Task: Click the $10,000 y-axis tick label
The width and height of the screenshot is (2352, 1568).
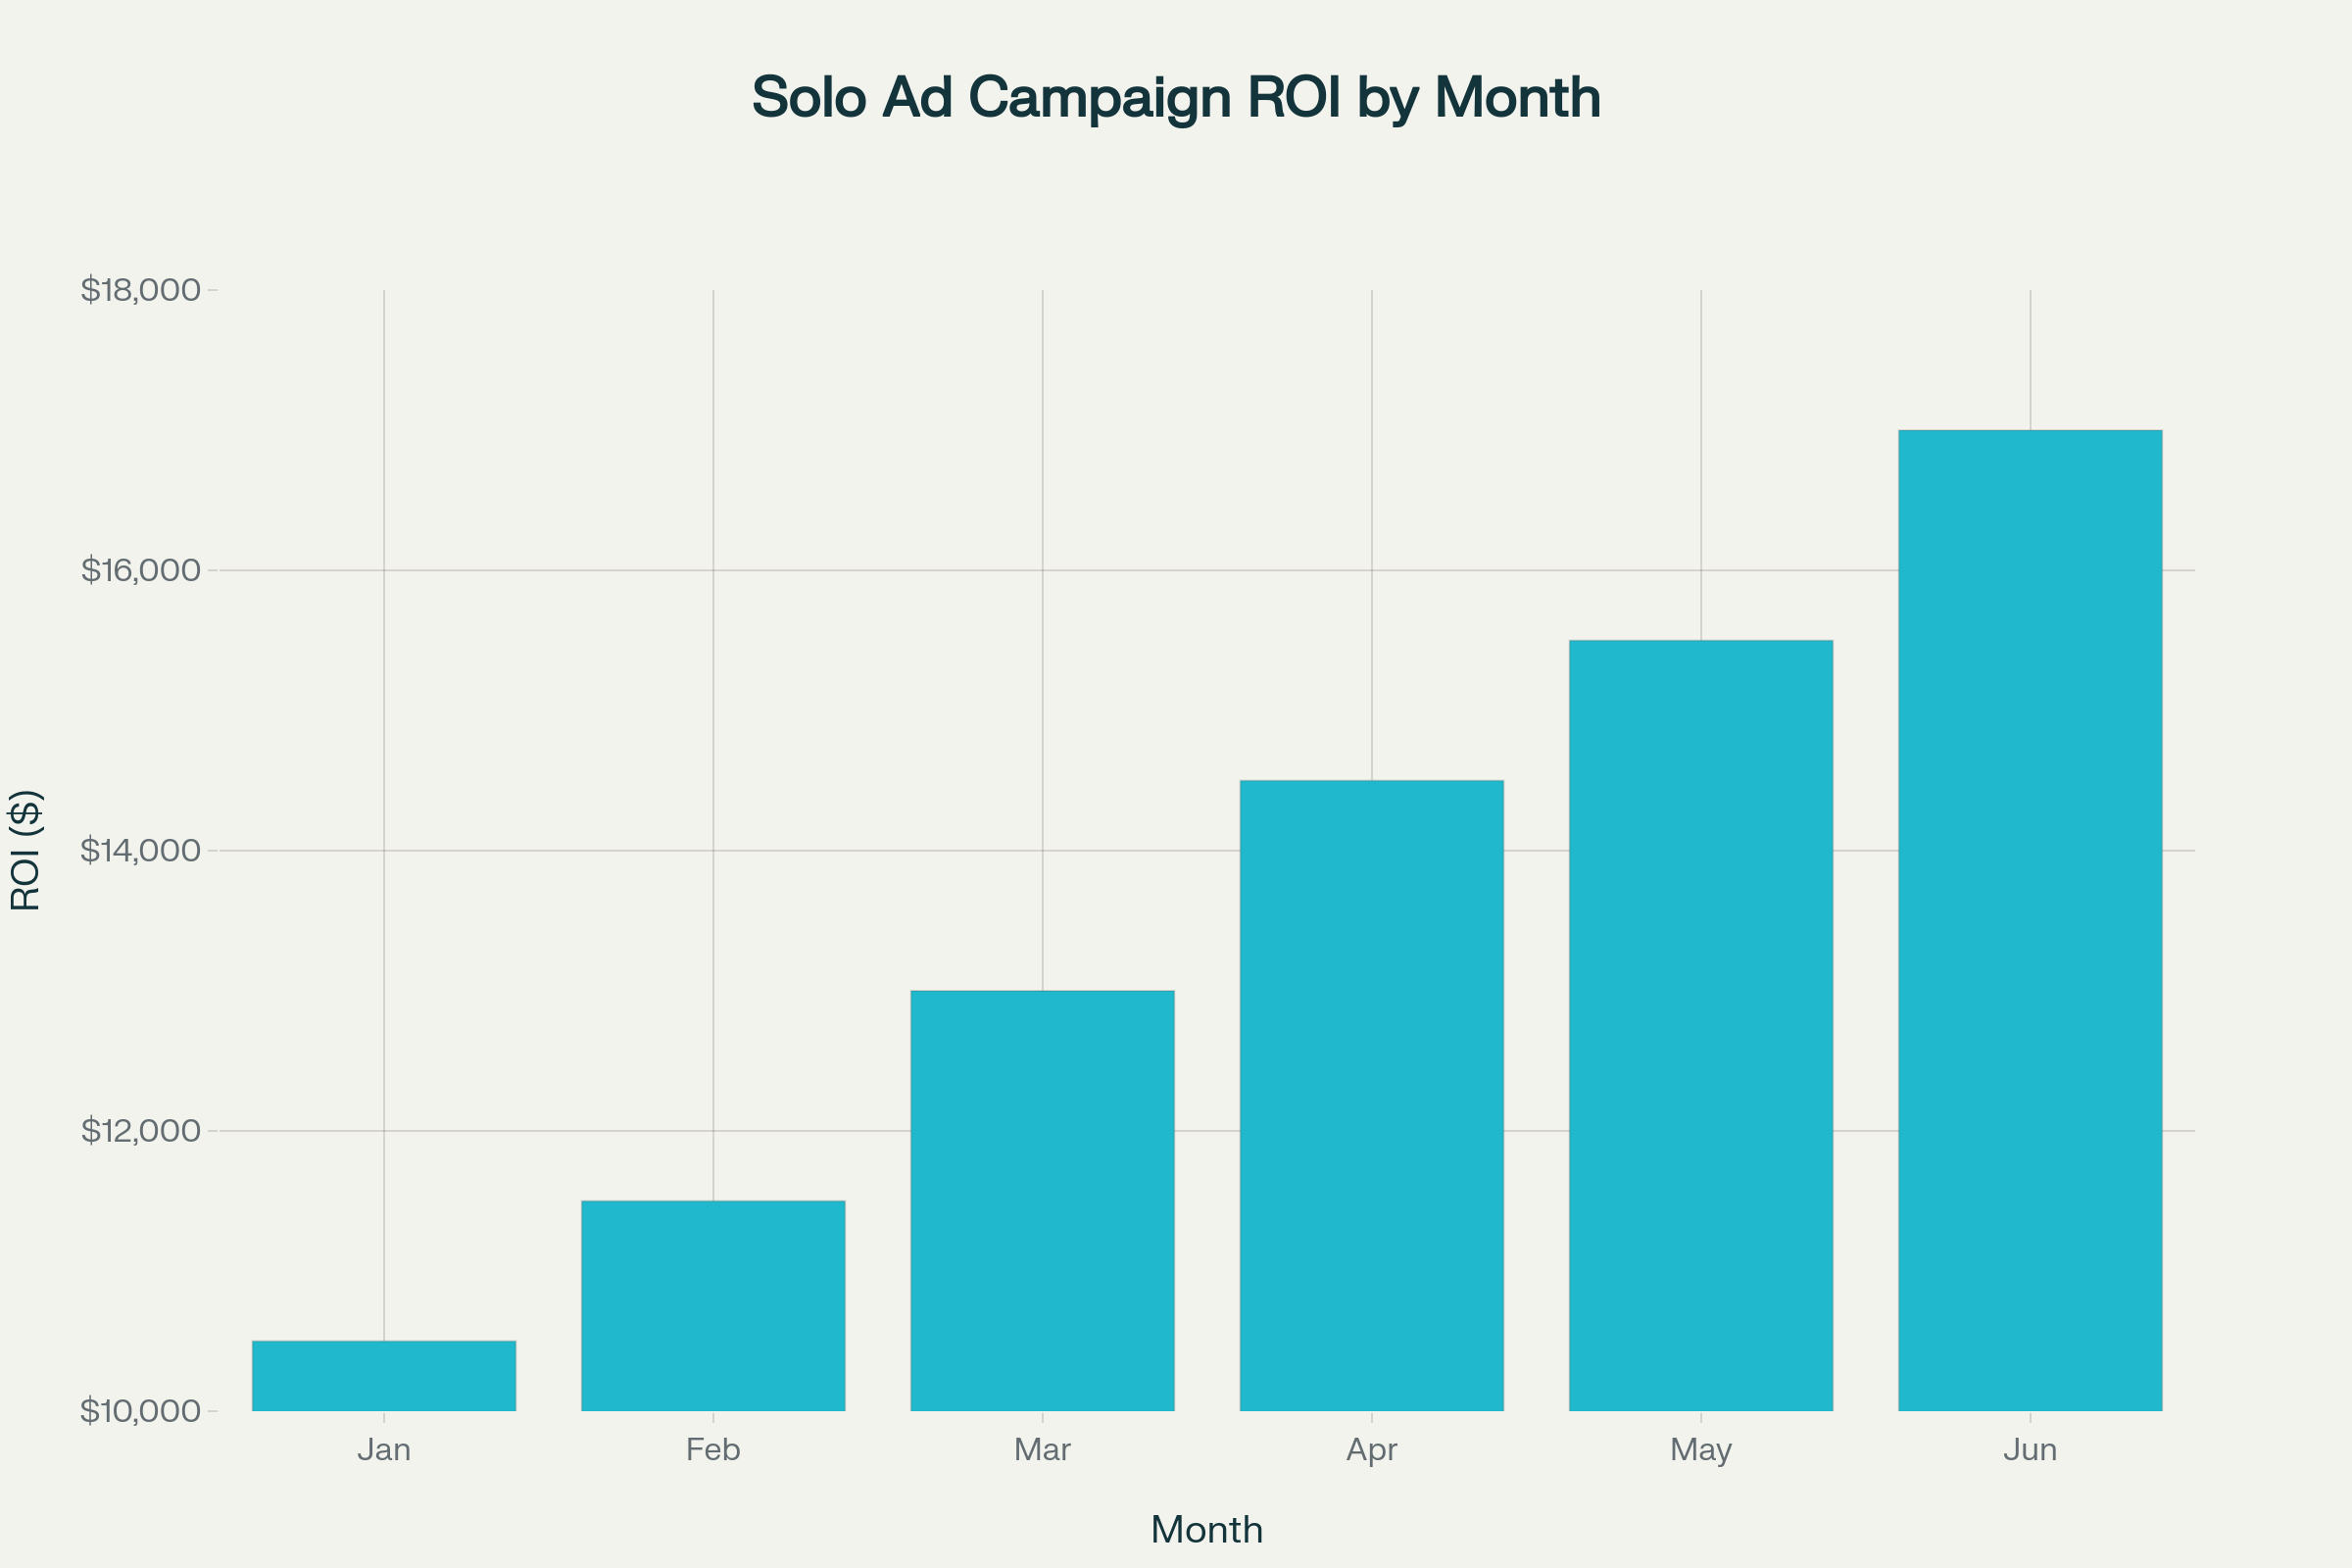Action: click(x=141, y=1411)
